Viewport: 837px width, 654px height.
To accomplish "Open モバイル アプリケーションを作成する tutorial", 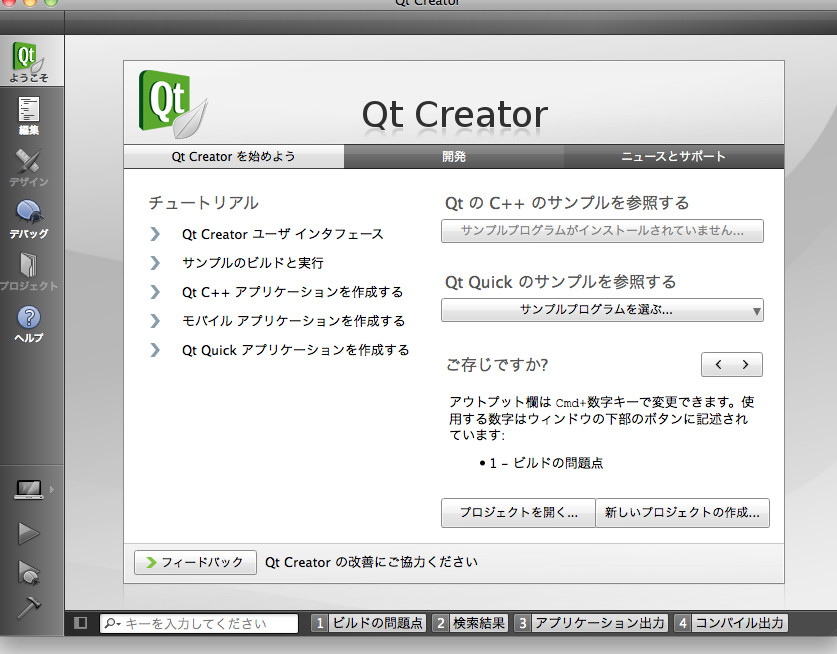I will tap(294, 321).
